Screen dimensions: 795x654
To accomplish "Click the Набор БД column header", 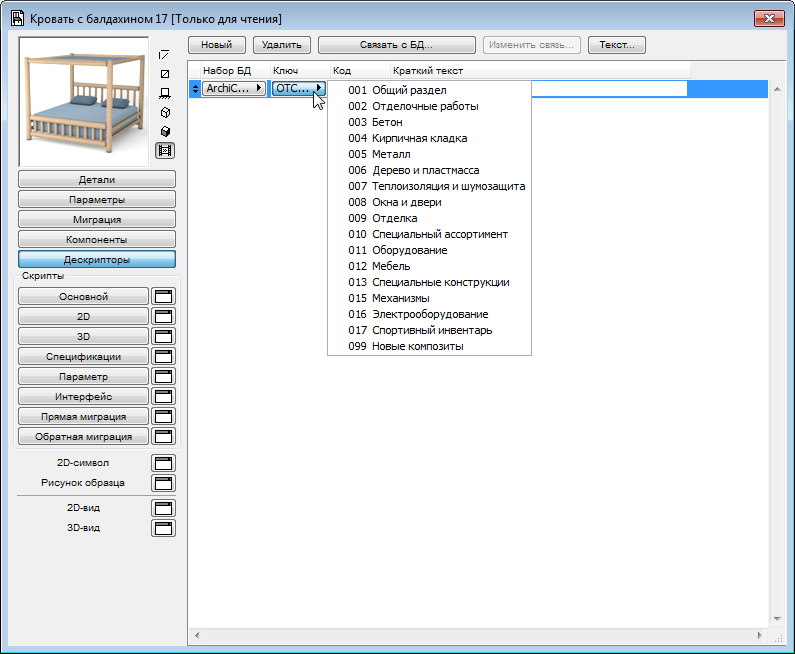I will (235, 71).
